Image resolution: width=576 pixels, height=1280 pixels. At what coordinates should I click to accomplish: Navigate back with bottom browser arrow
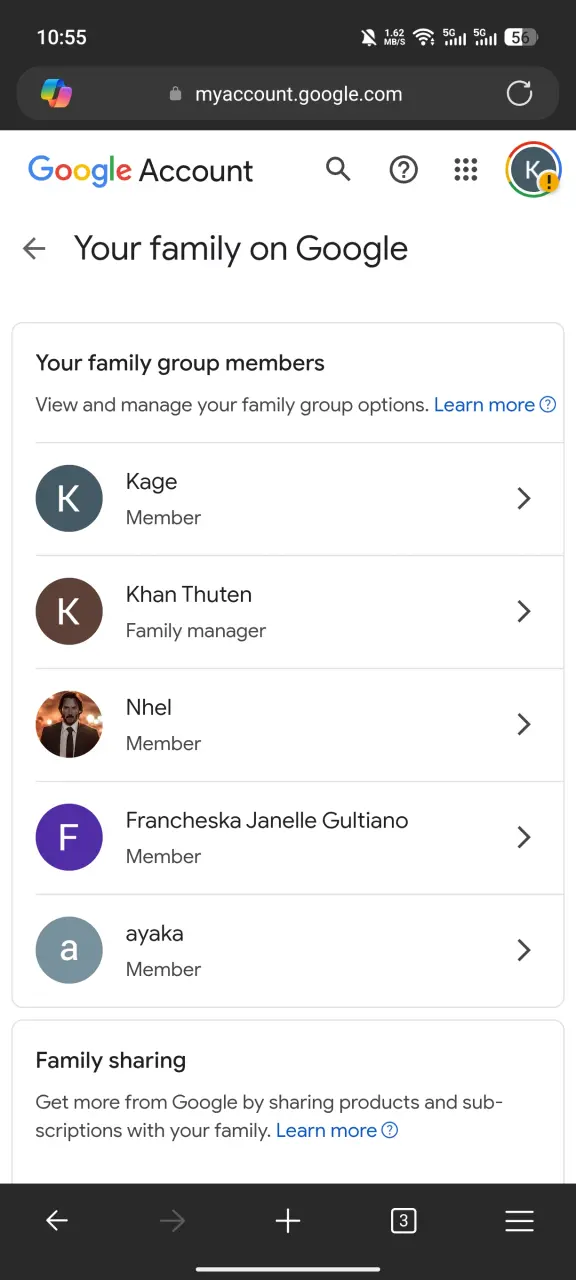tap(57, 1220)
